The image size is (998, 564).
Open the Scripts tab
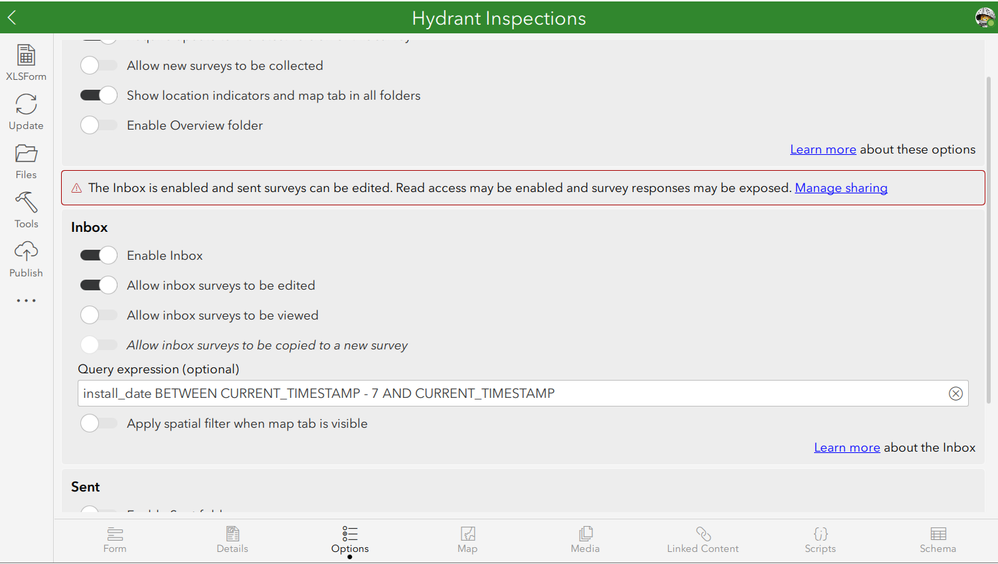point(820,539)
